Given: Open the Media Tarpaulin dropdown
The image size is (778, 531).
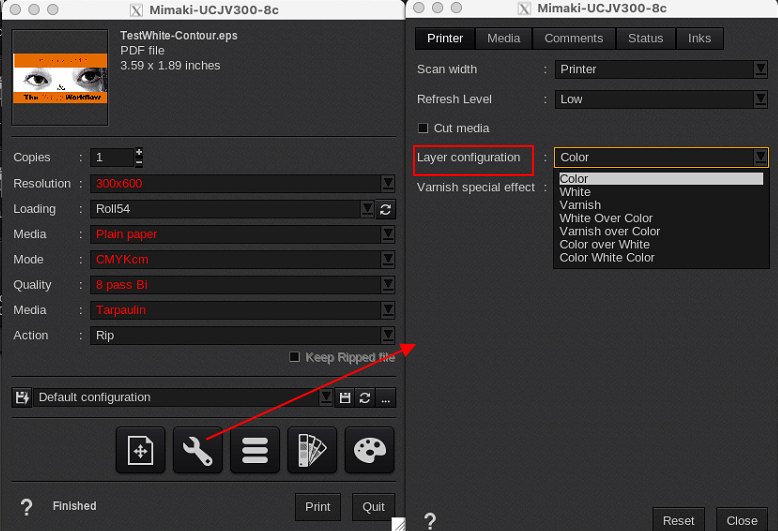Looking at the screenshot, I should click(388, 310).
